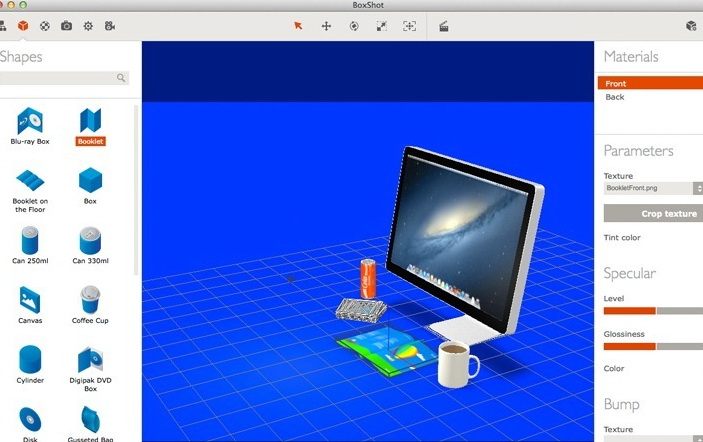Viewport: 703px width, 442px height.
Task: Choose the Box shape
Action: [x=91, y=186]
